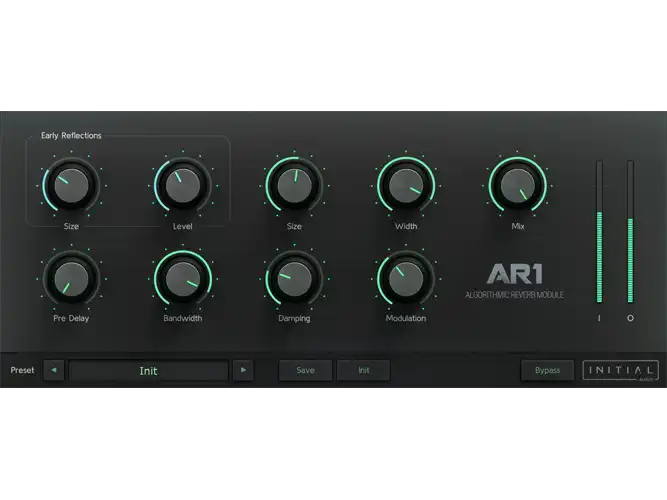Go to previous preset with left arrow
The height and width of the screenshot is (500, 667).
tap(54, 370)
